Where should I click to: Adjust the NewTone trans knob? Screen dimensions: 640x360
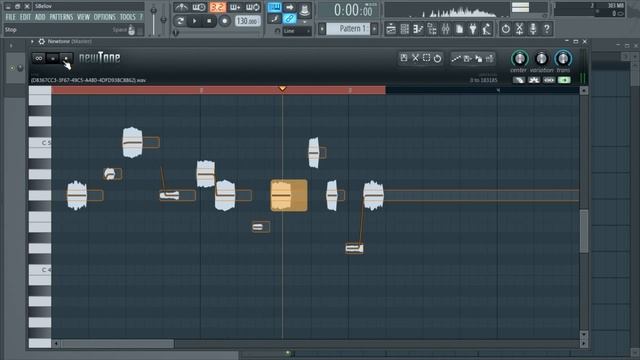click(563, 59)
